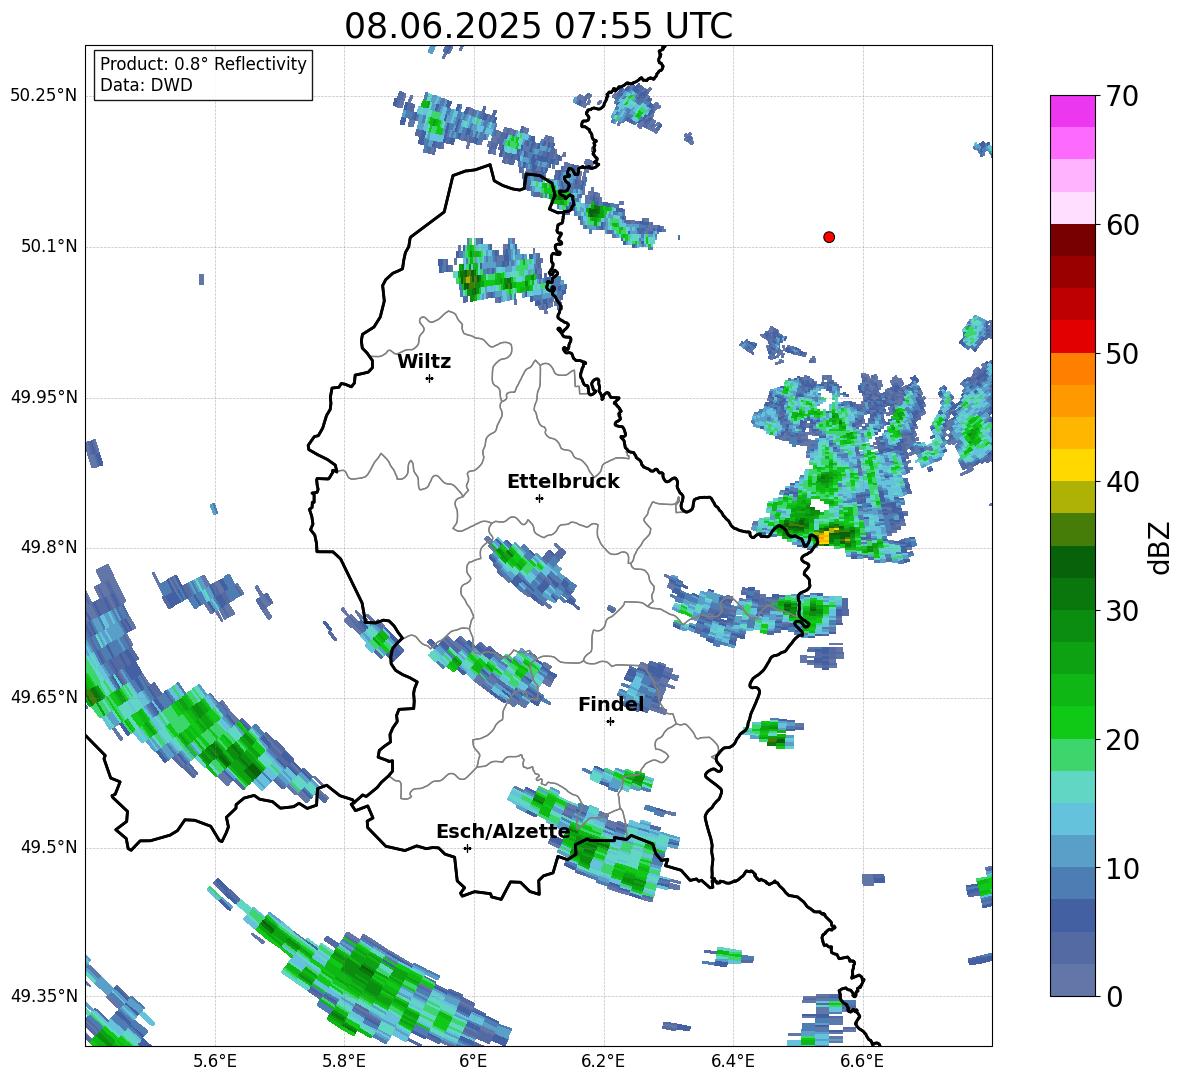Click the yellow colorbar segment above 40

[1072, 465]
